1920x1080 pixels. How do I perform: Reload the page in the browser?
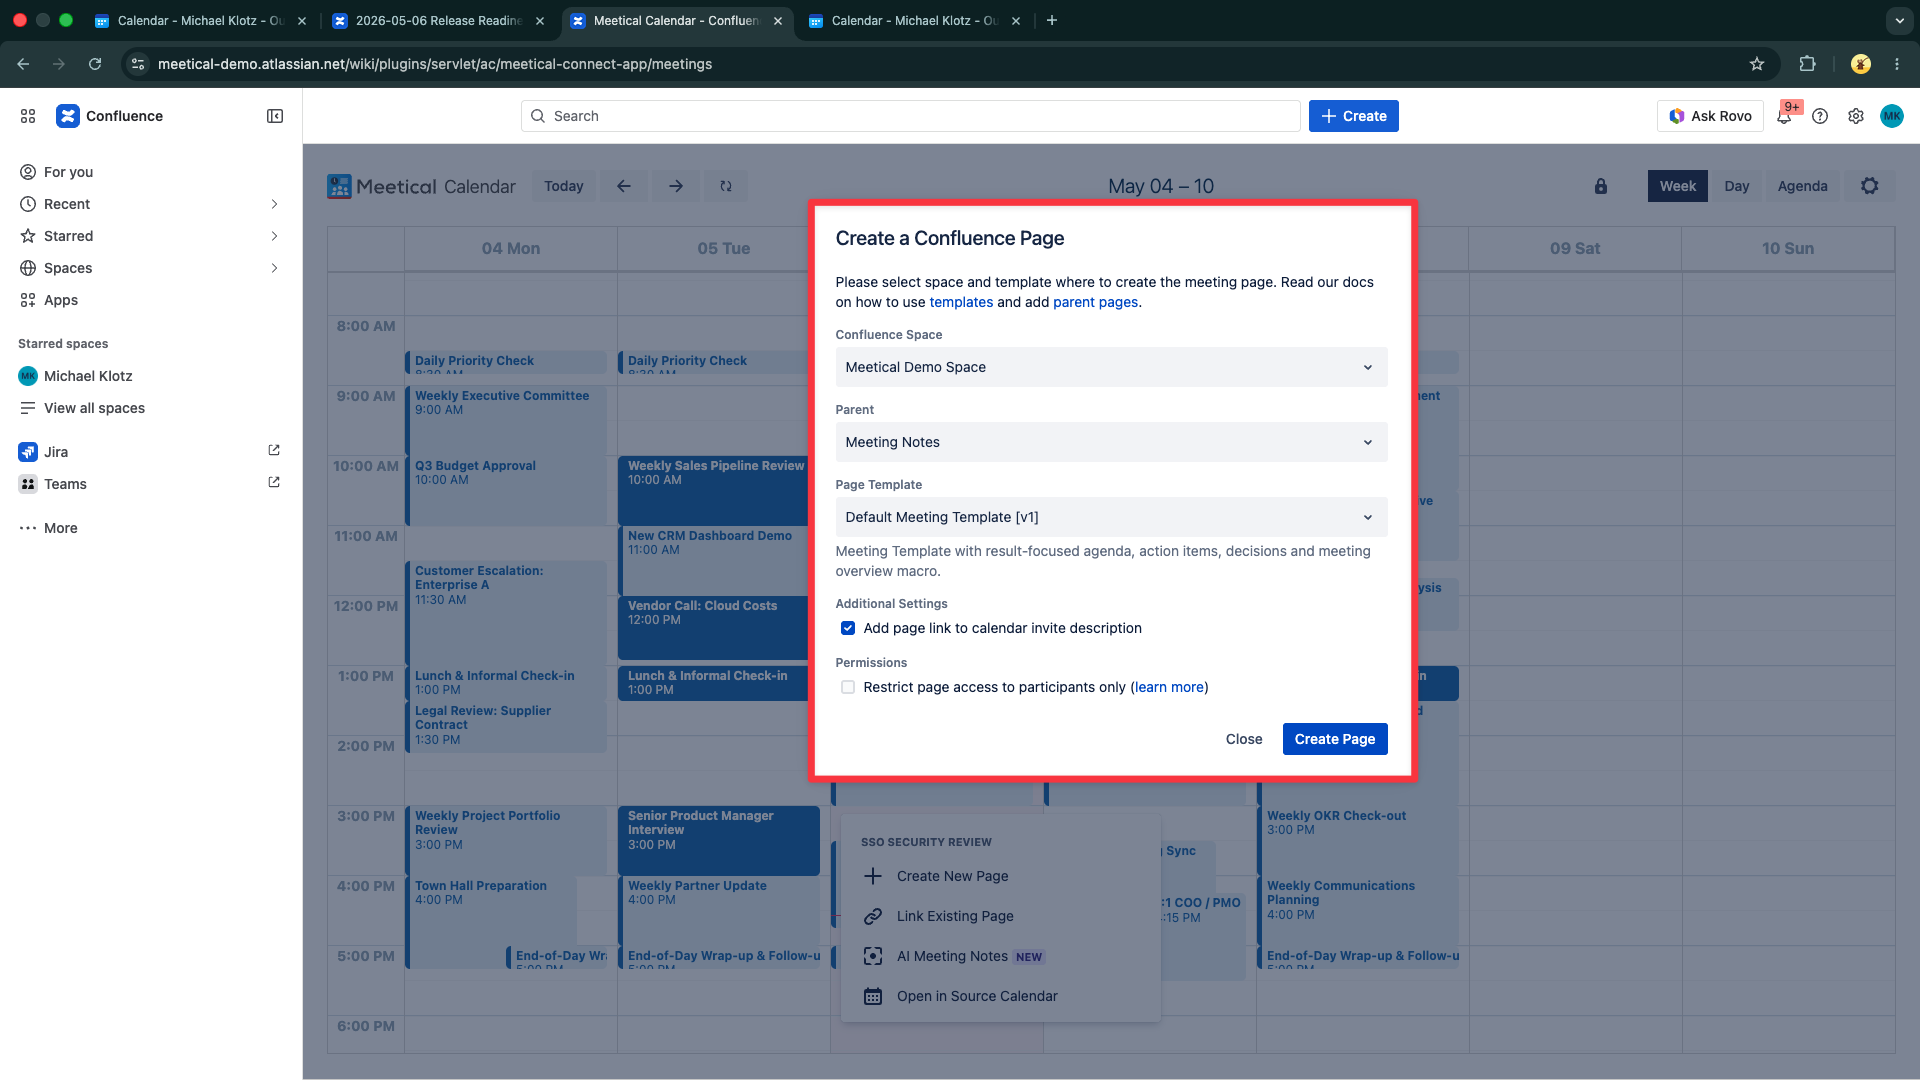[95, 64]
